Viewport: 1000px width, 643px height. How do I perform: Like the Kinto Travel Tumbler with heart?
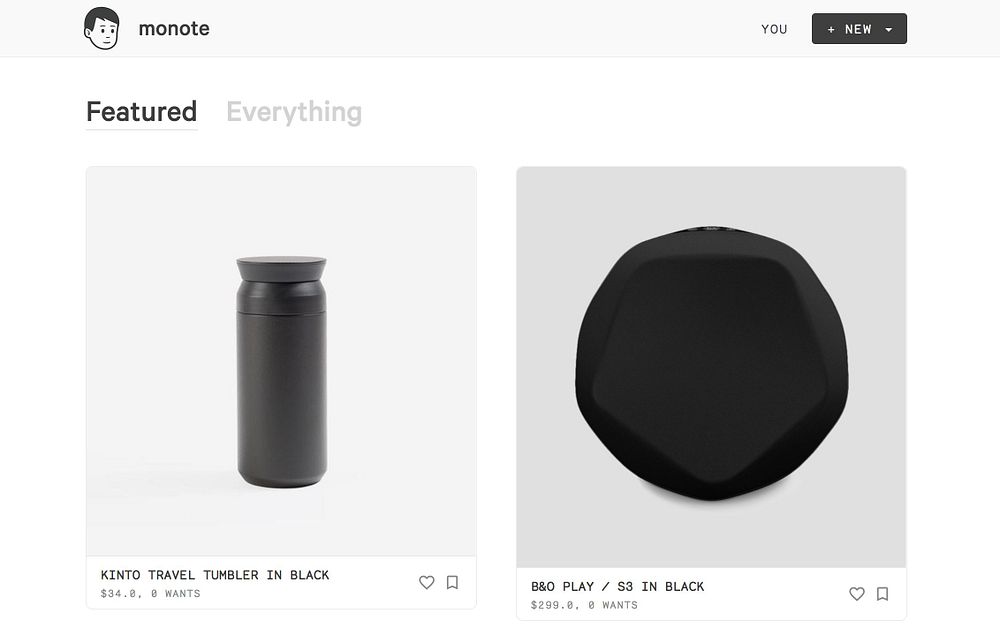click(x=426, y=582)
